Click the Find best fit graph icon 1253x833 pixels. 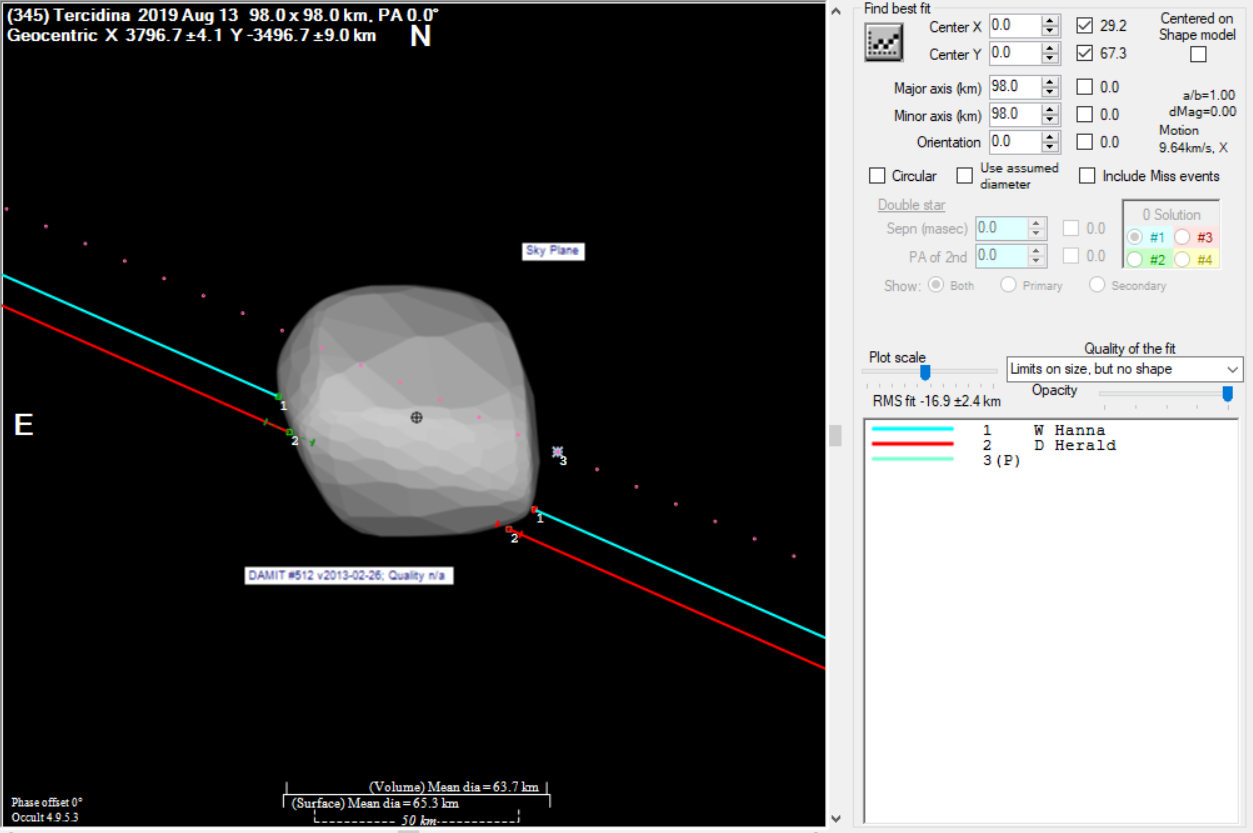click(884, 41)
